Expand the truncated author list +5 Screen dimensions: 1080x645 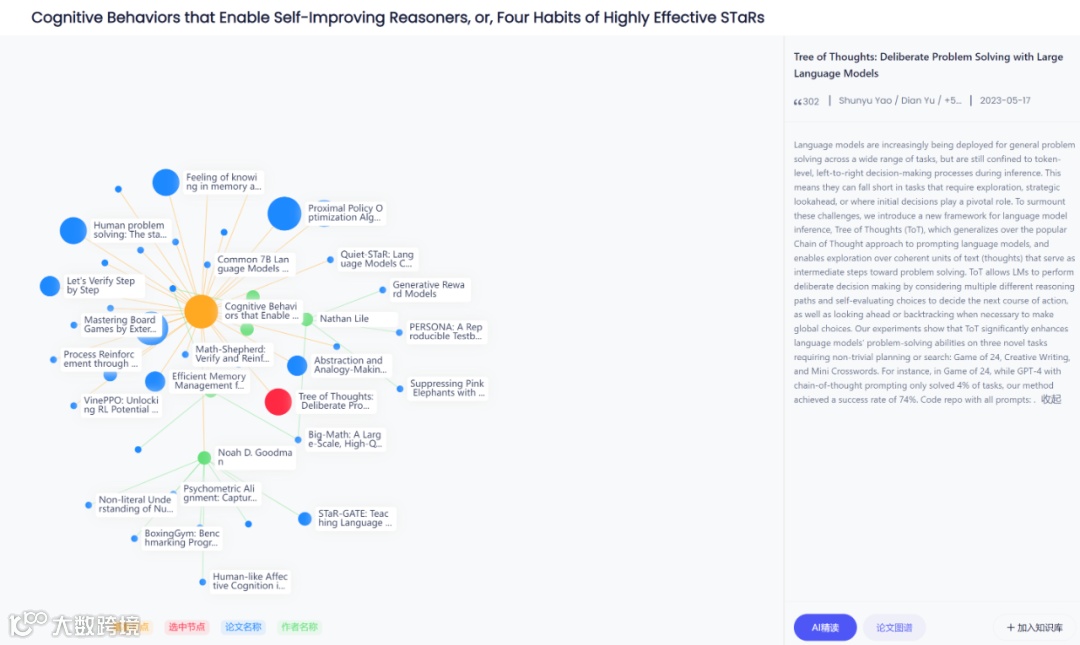click(x=952, y=101)
